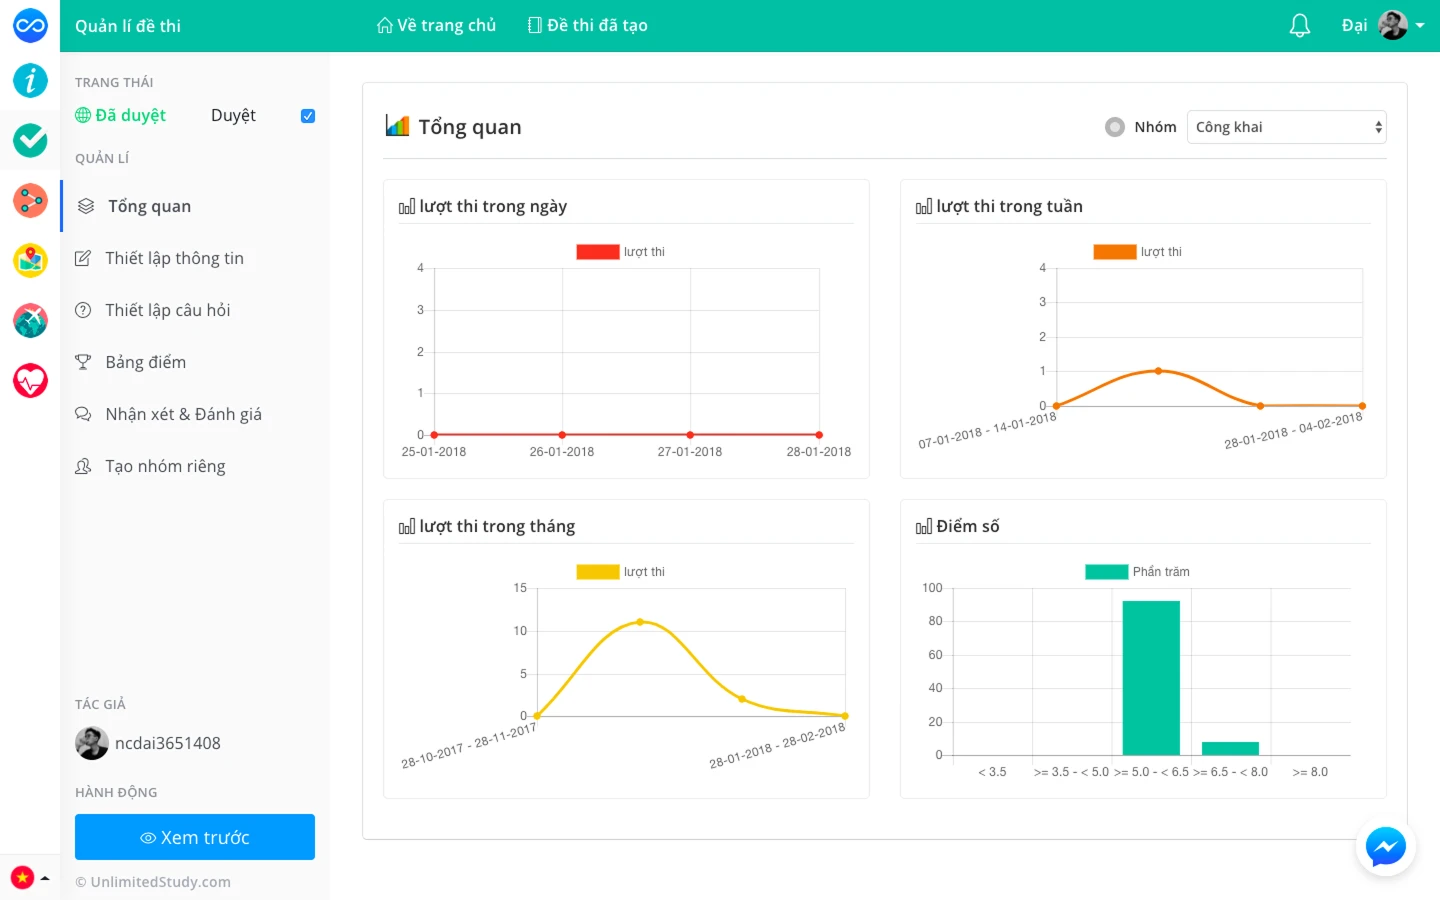Click the Quản lí đề thi title

[128, 26]
